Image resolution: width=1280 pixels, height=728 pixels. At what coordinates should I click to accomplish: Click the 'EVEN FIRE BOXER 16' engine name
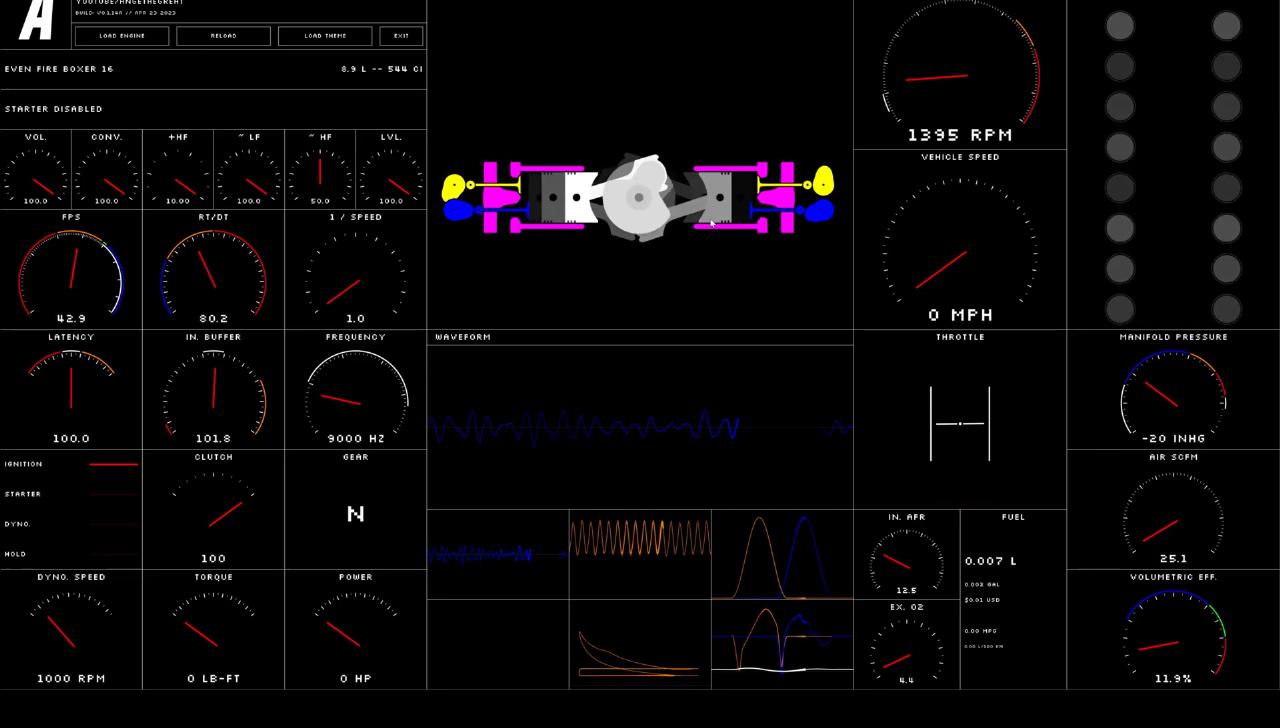(59, 69)
